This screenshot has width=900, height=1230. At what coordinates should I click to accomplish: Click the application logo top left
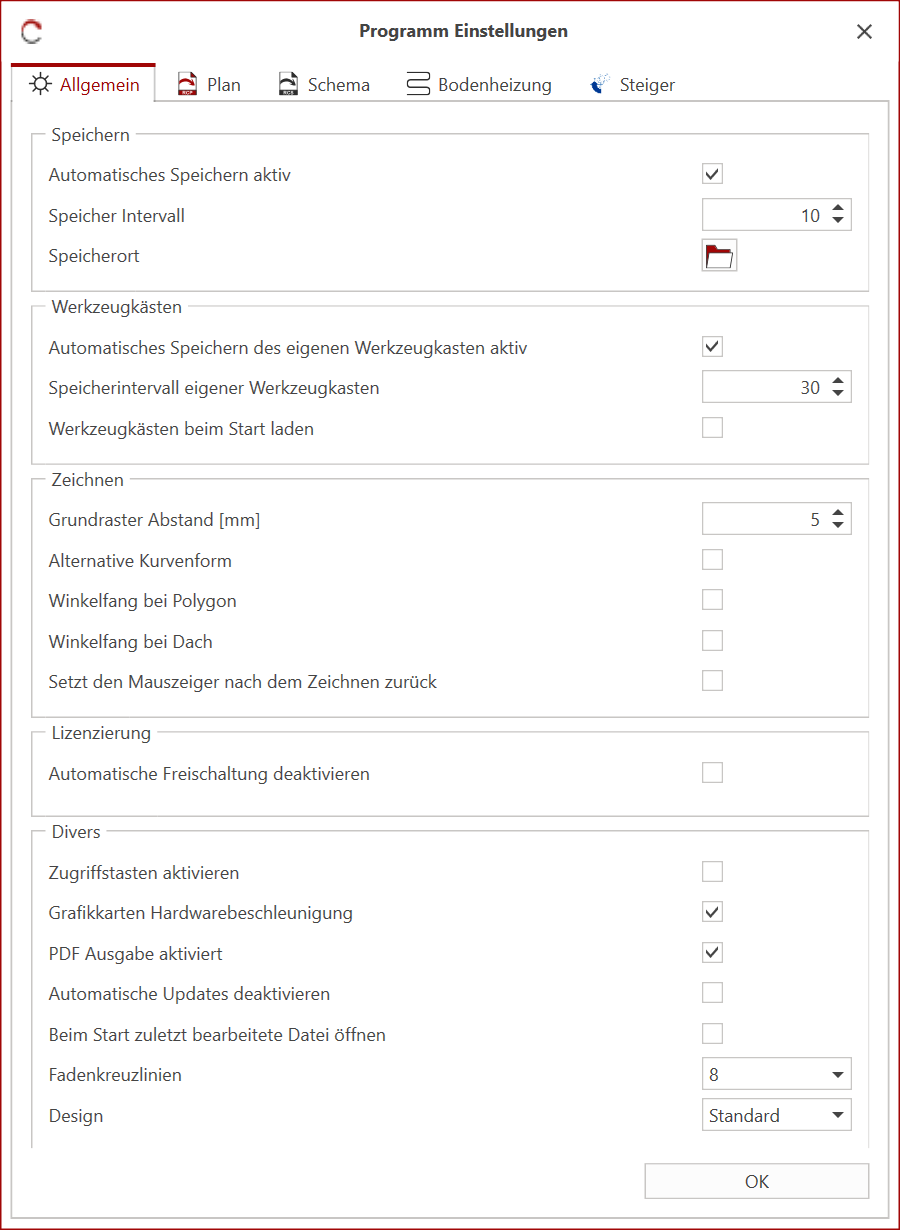click(30, 31)
